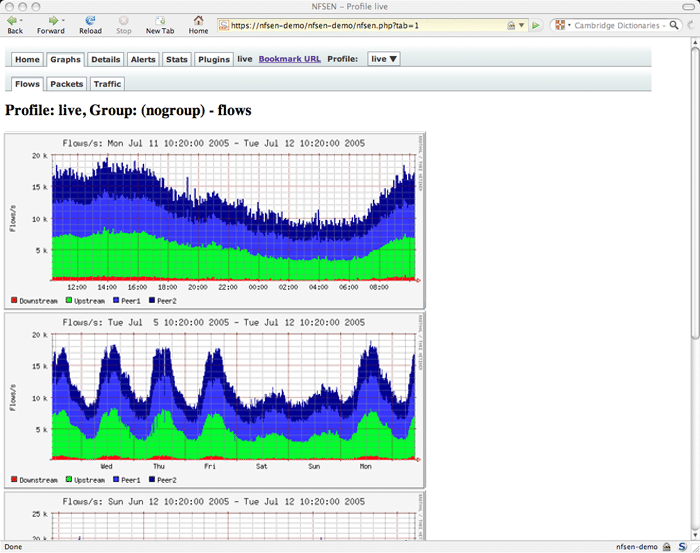The image size is (700, 553).
Task: Click status bar security lock icon
Action: click(x=667, y=547)
